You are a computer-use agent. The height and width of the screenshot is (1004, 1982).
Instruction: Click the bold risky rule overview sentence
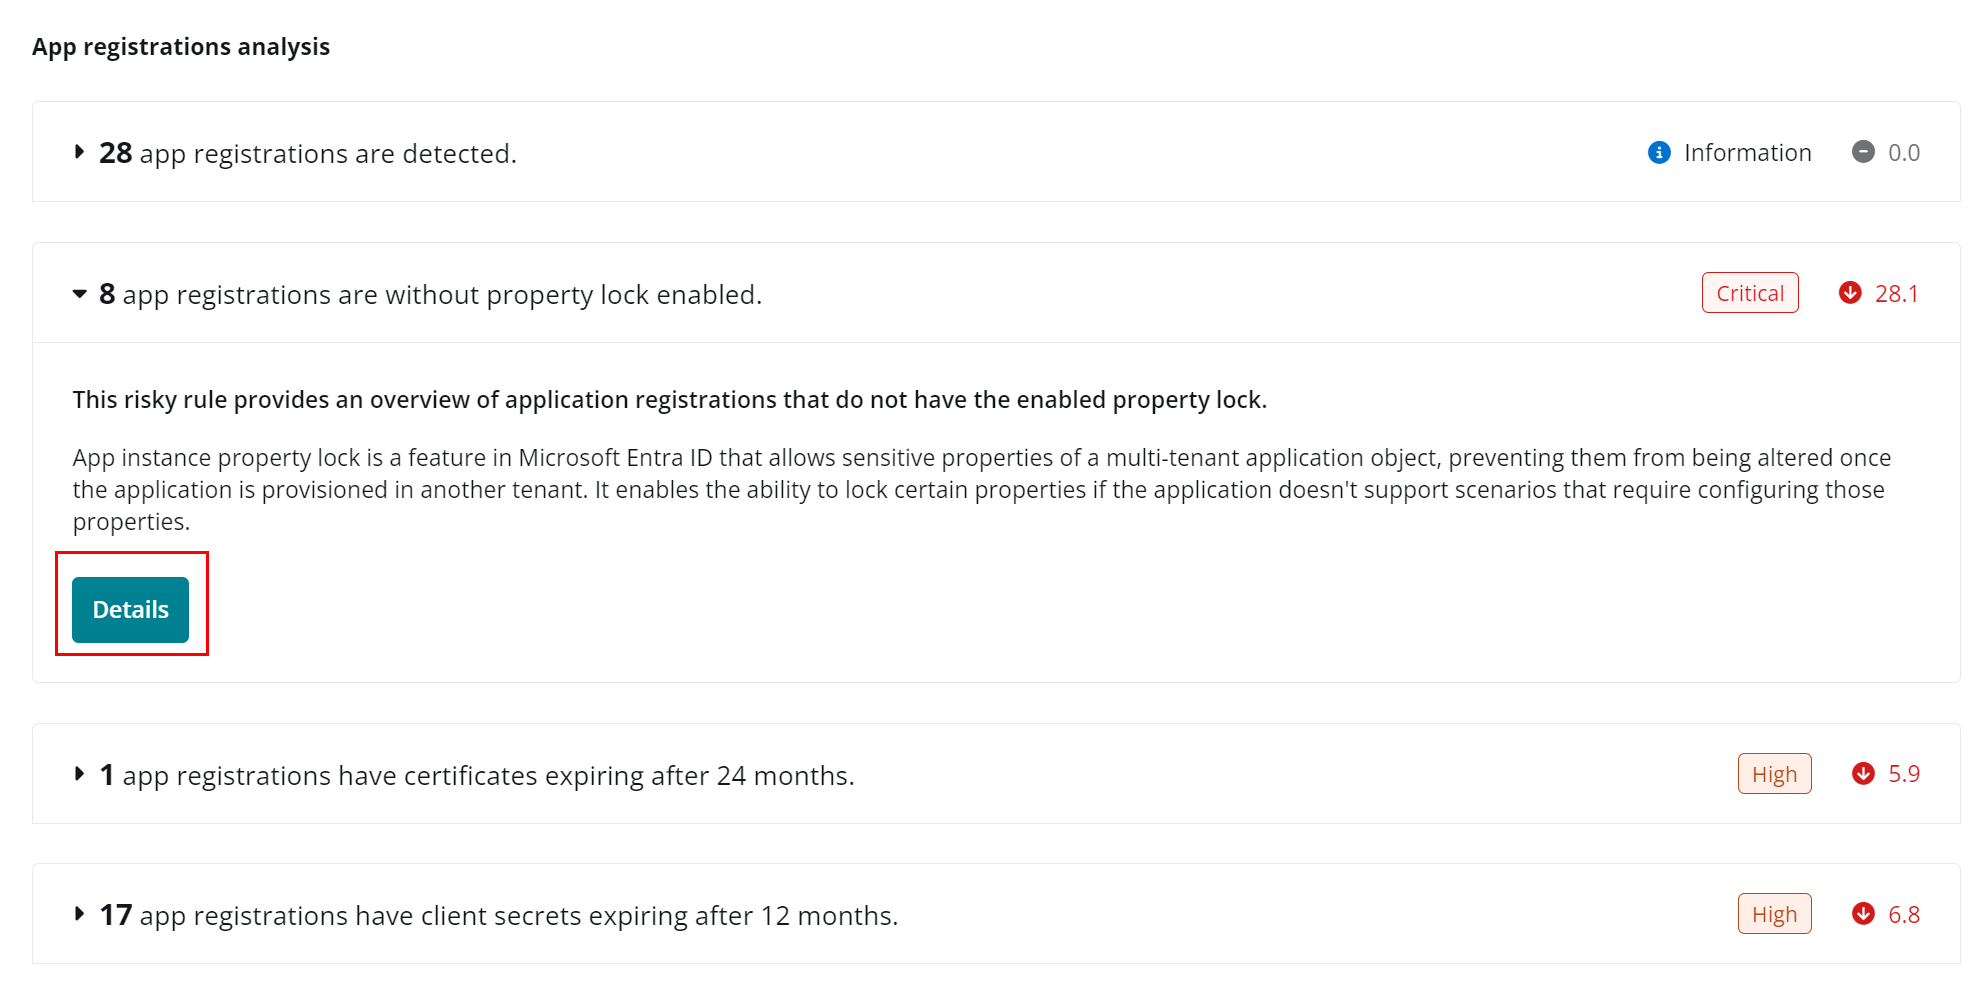click(x=669, y=400)
